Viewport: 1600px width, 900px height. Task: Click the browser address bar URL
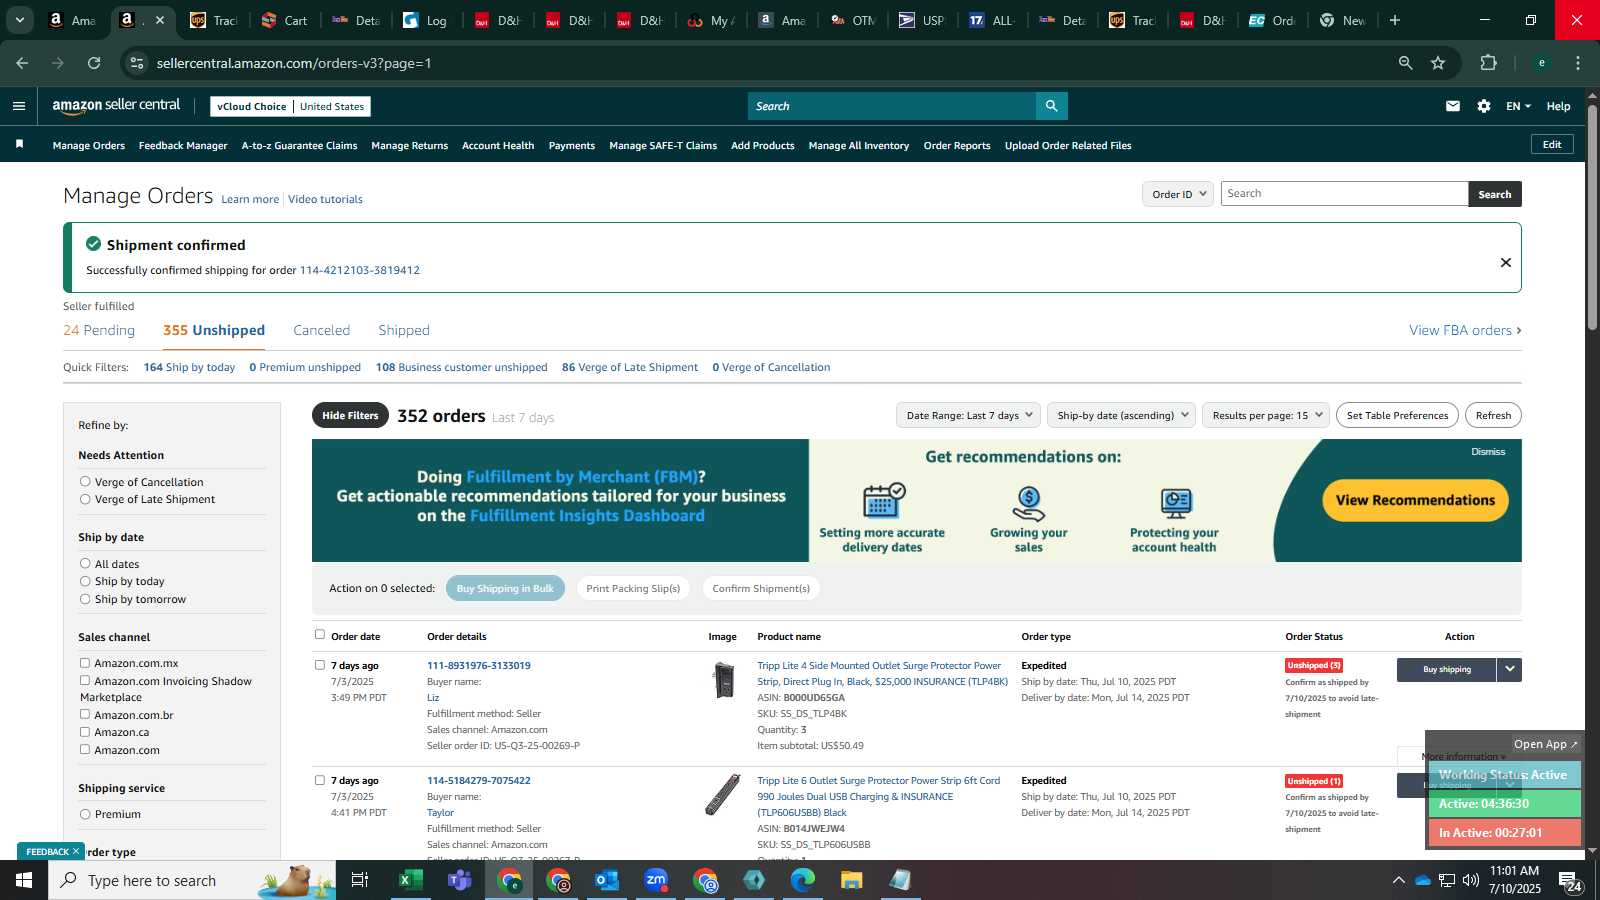[294, 63]
